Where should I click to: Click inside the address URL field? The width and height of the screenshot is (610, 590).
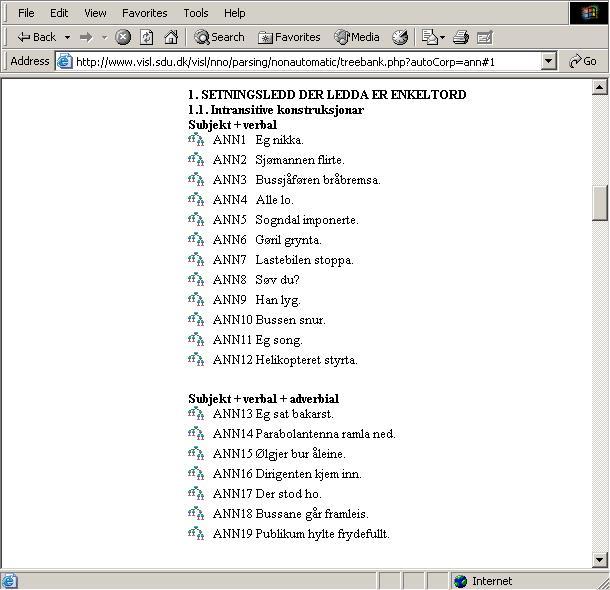coord(300,61)
